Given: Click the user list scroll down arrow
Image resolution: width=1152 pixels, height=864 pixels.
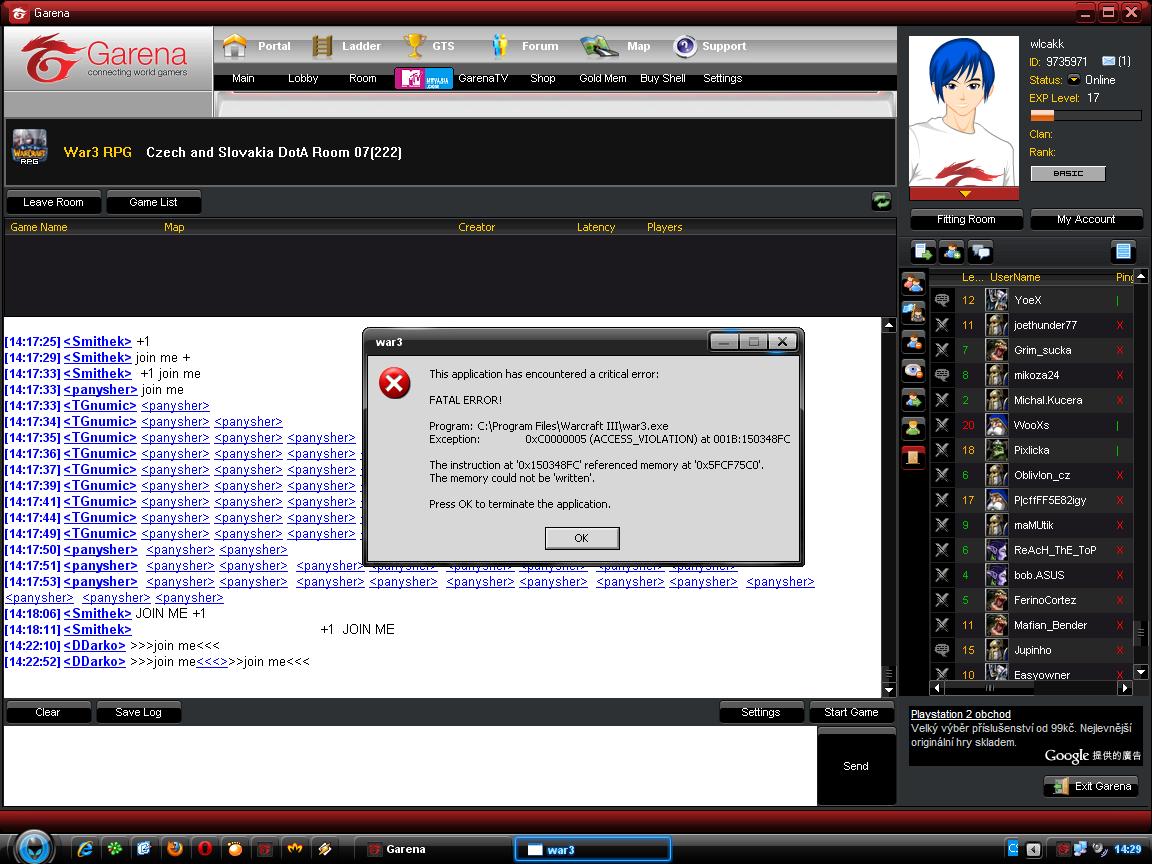Looking at the screenshot, I should click(1141, 672).
